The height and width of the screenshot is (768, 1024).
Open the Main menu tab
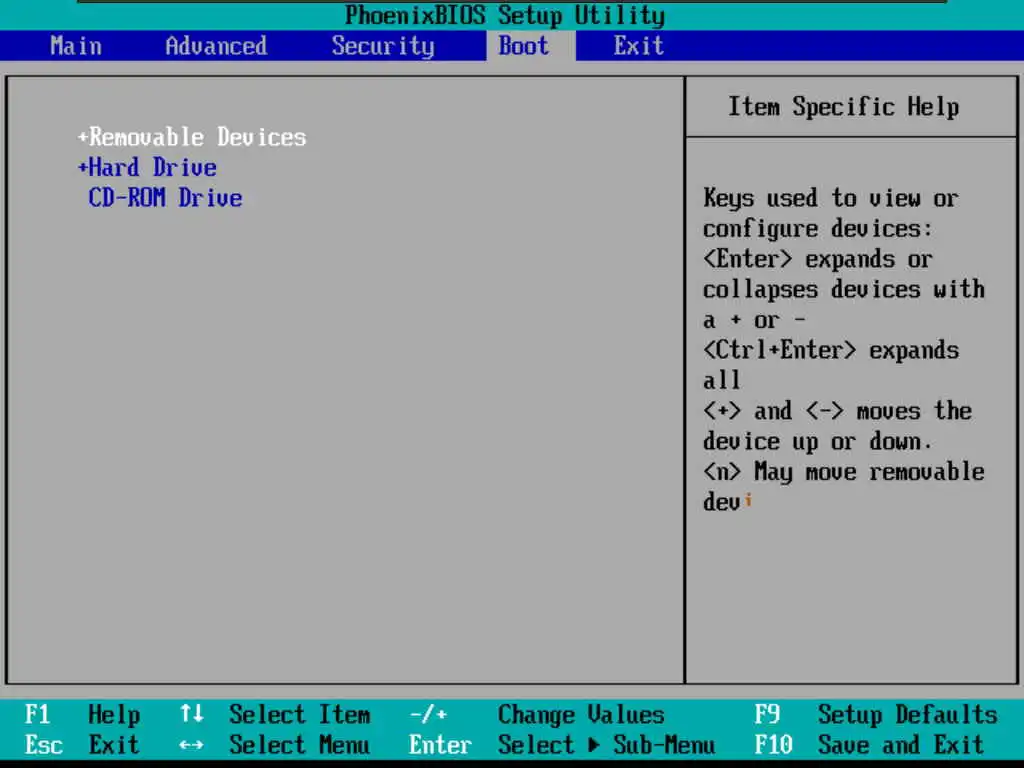[76, 46]
